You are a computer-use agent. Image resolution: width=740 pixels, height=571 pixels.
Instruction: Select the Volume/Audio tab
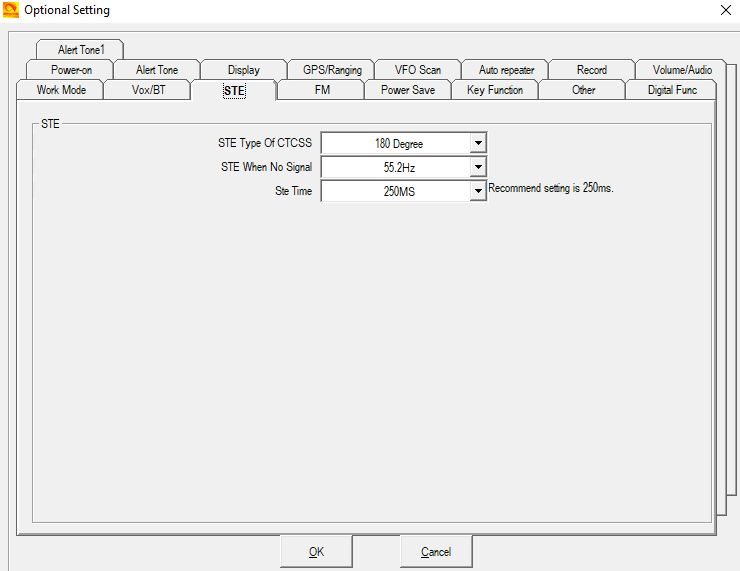pos(681,70)
